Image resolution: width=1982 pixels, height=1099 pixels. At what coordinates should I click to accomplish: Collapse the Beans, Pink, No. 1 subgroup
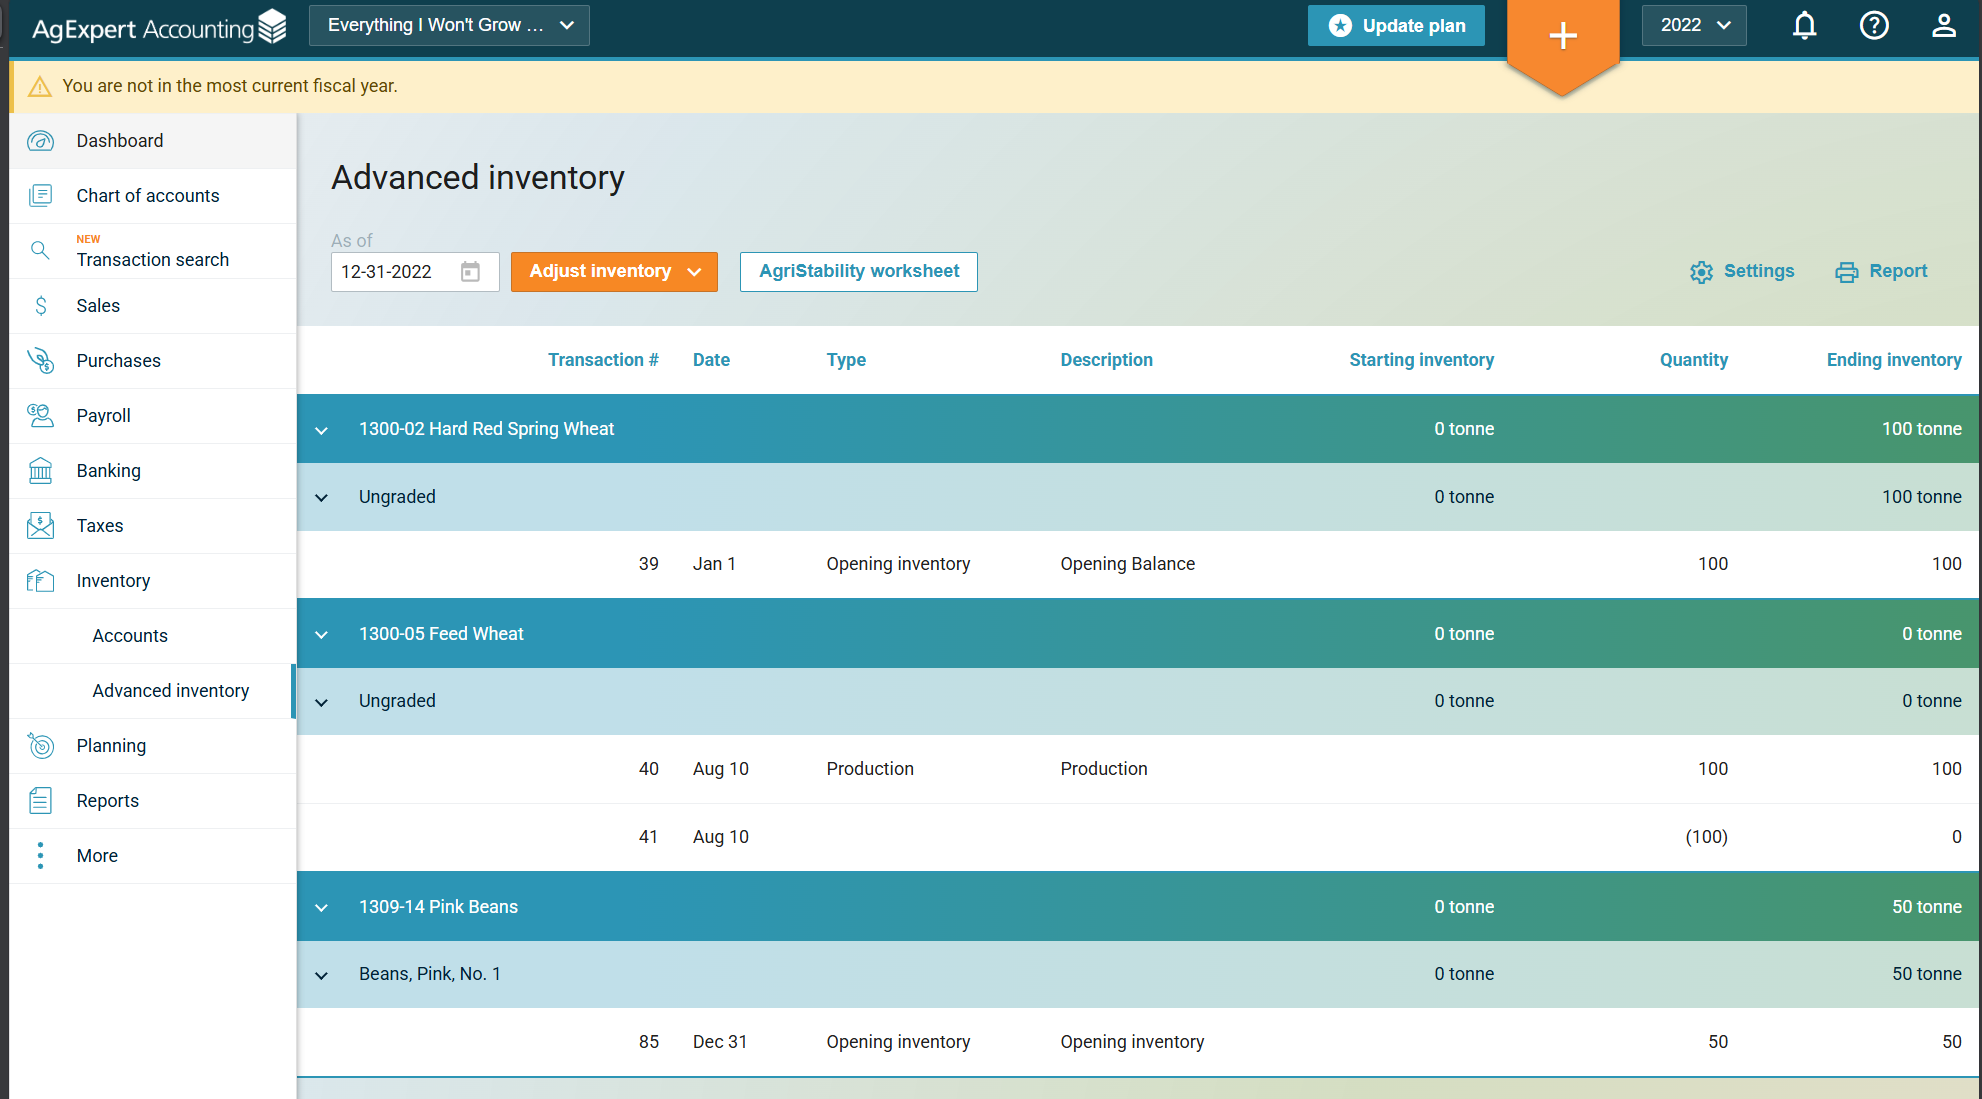click(322, 975)
